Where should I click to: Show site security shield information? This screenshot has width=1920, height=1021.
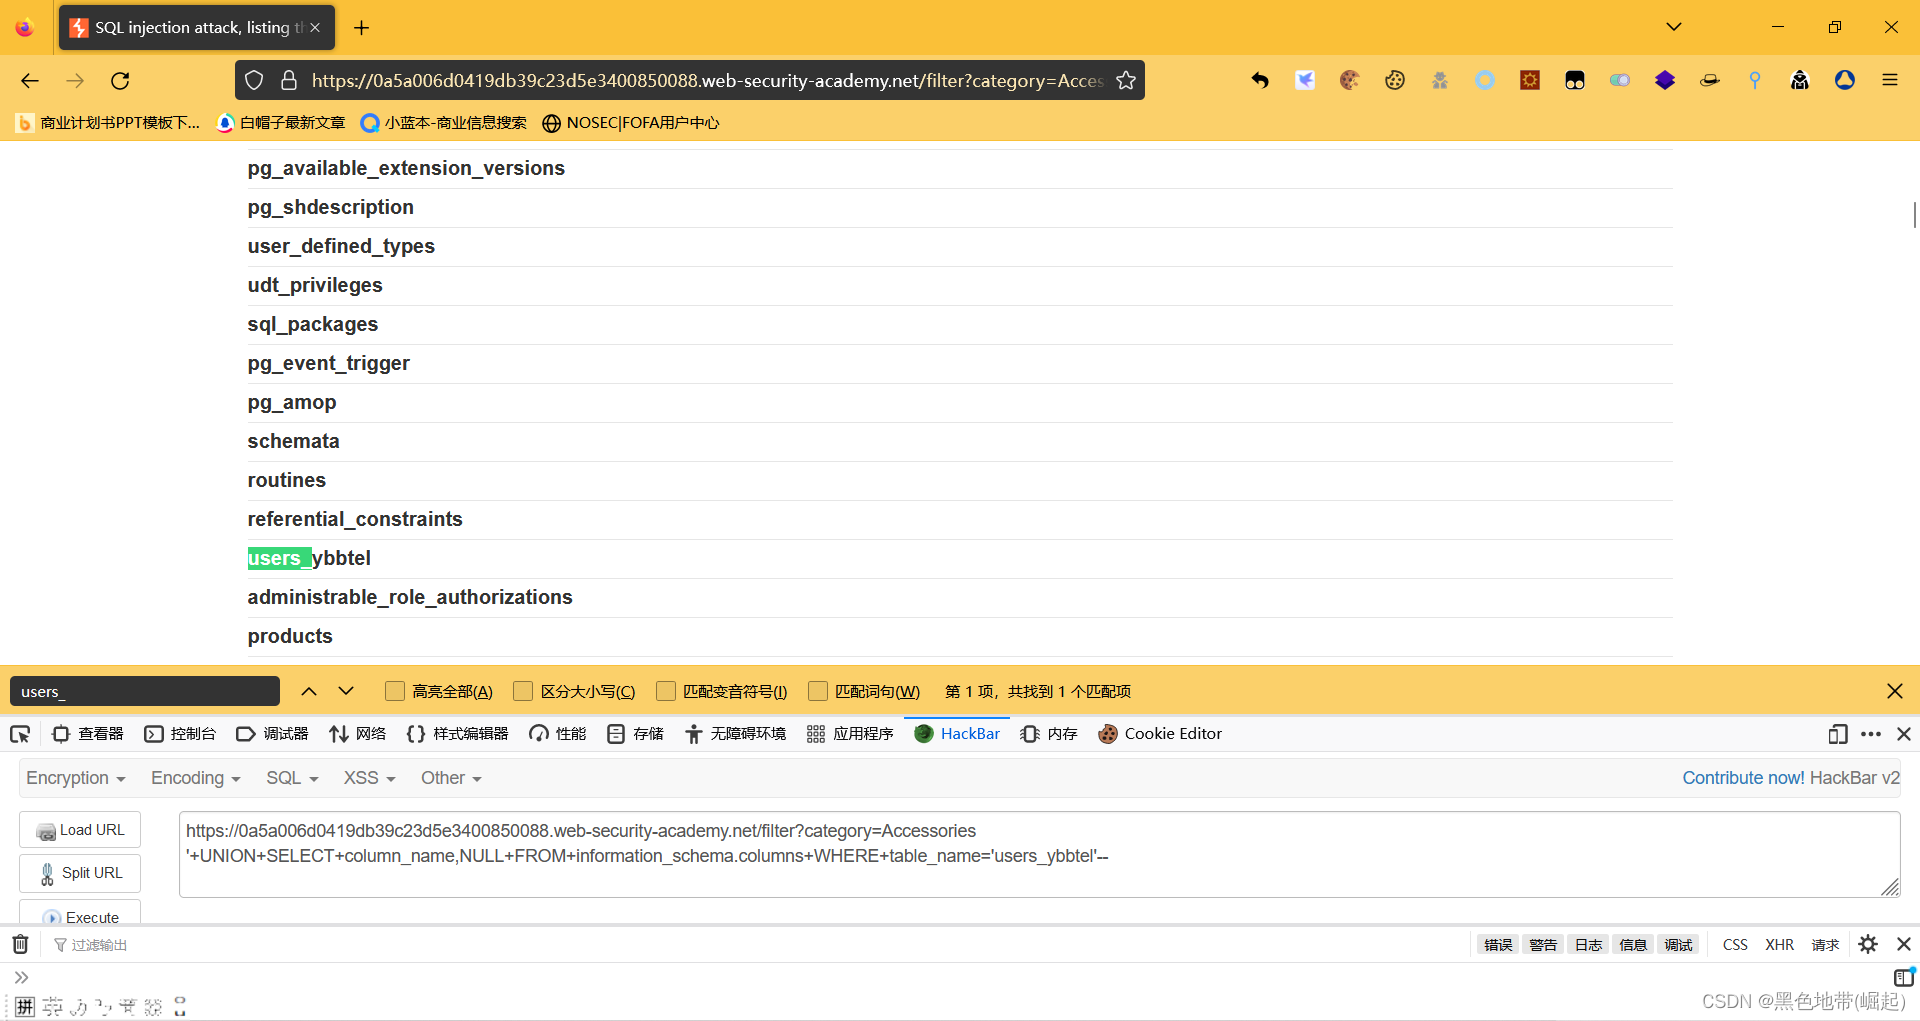254,81
